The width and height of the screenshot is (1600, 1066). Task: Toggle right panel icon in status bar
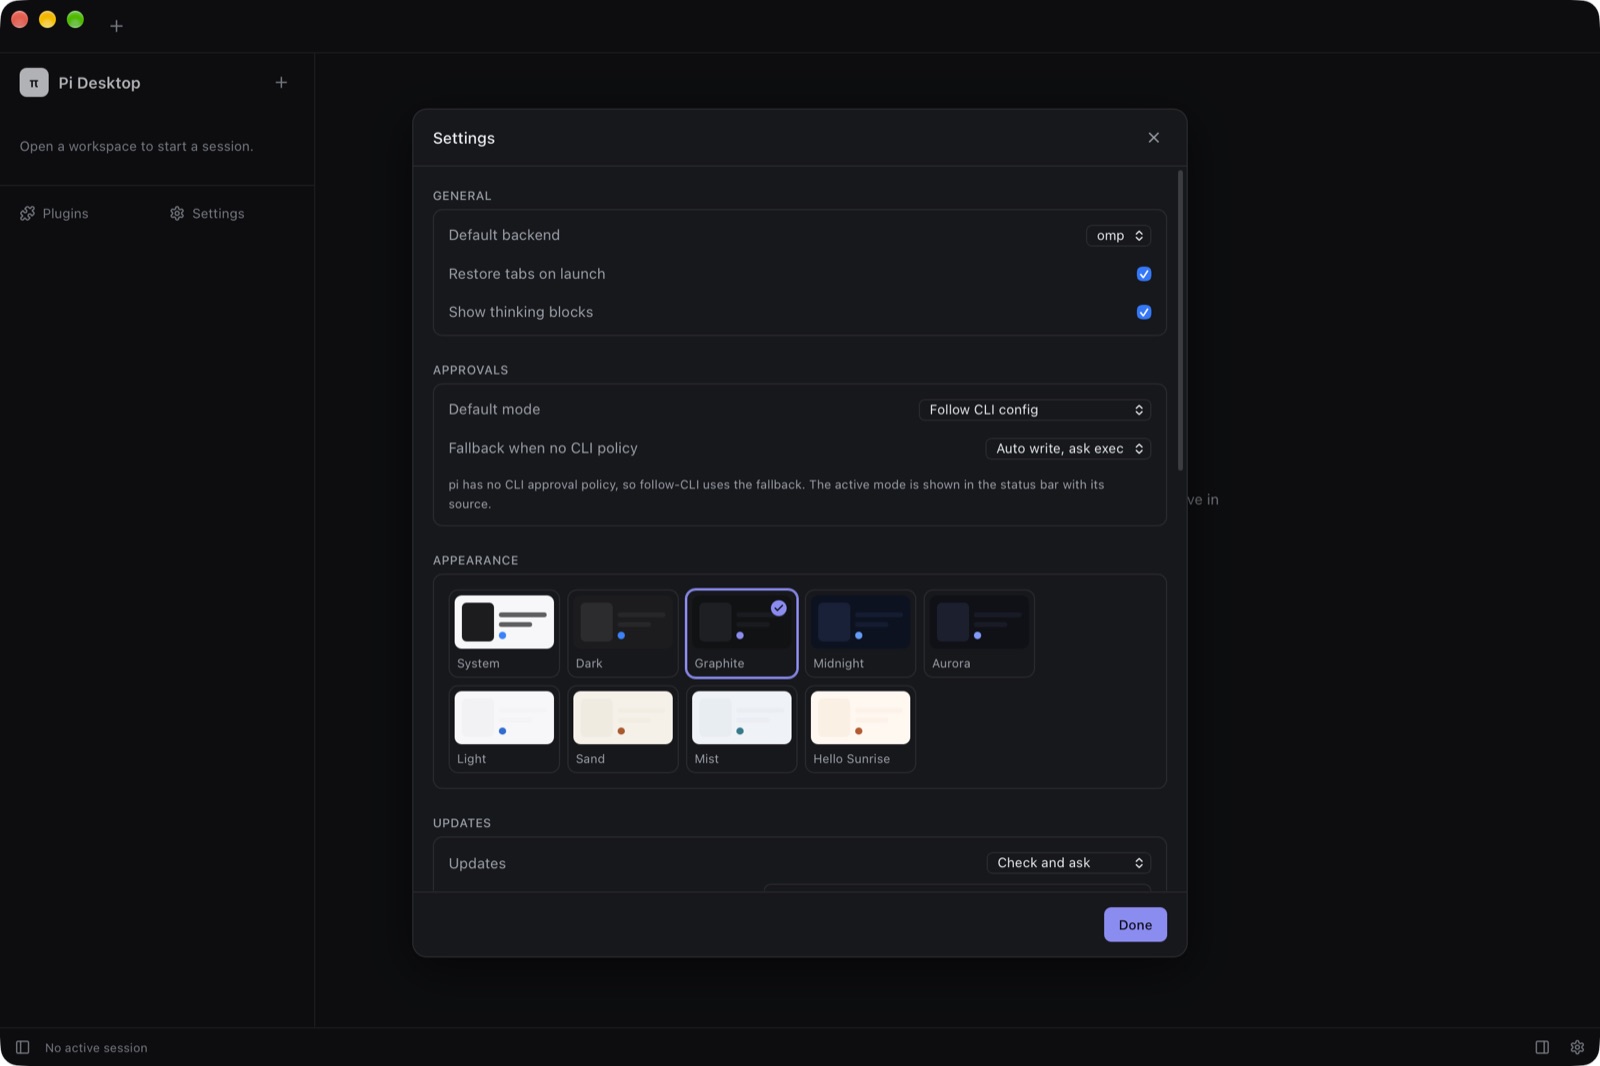(1542, 1047)
